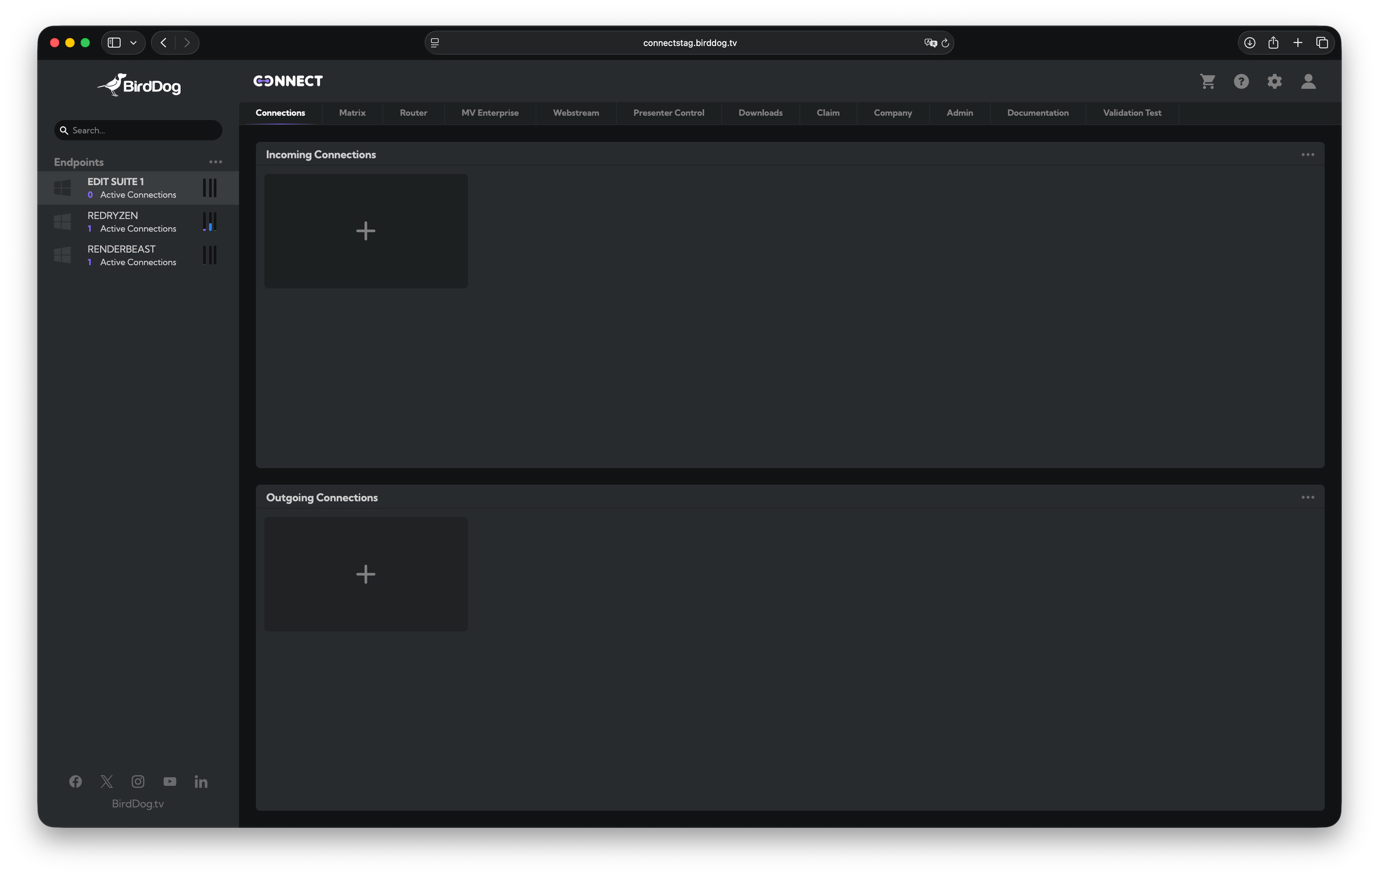1379x877 pixels.
Task: Open the shopping cart icon
Action: (x=1207, y=81)
